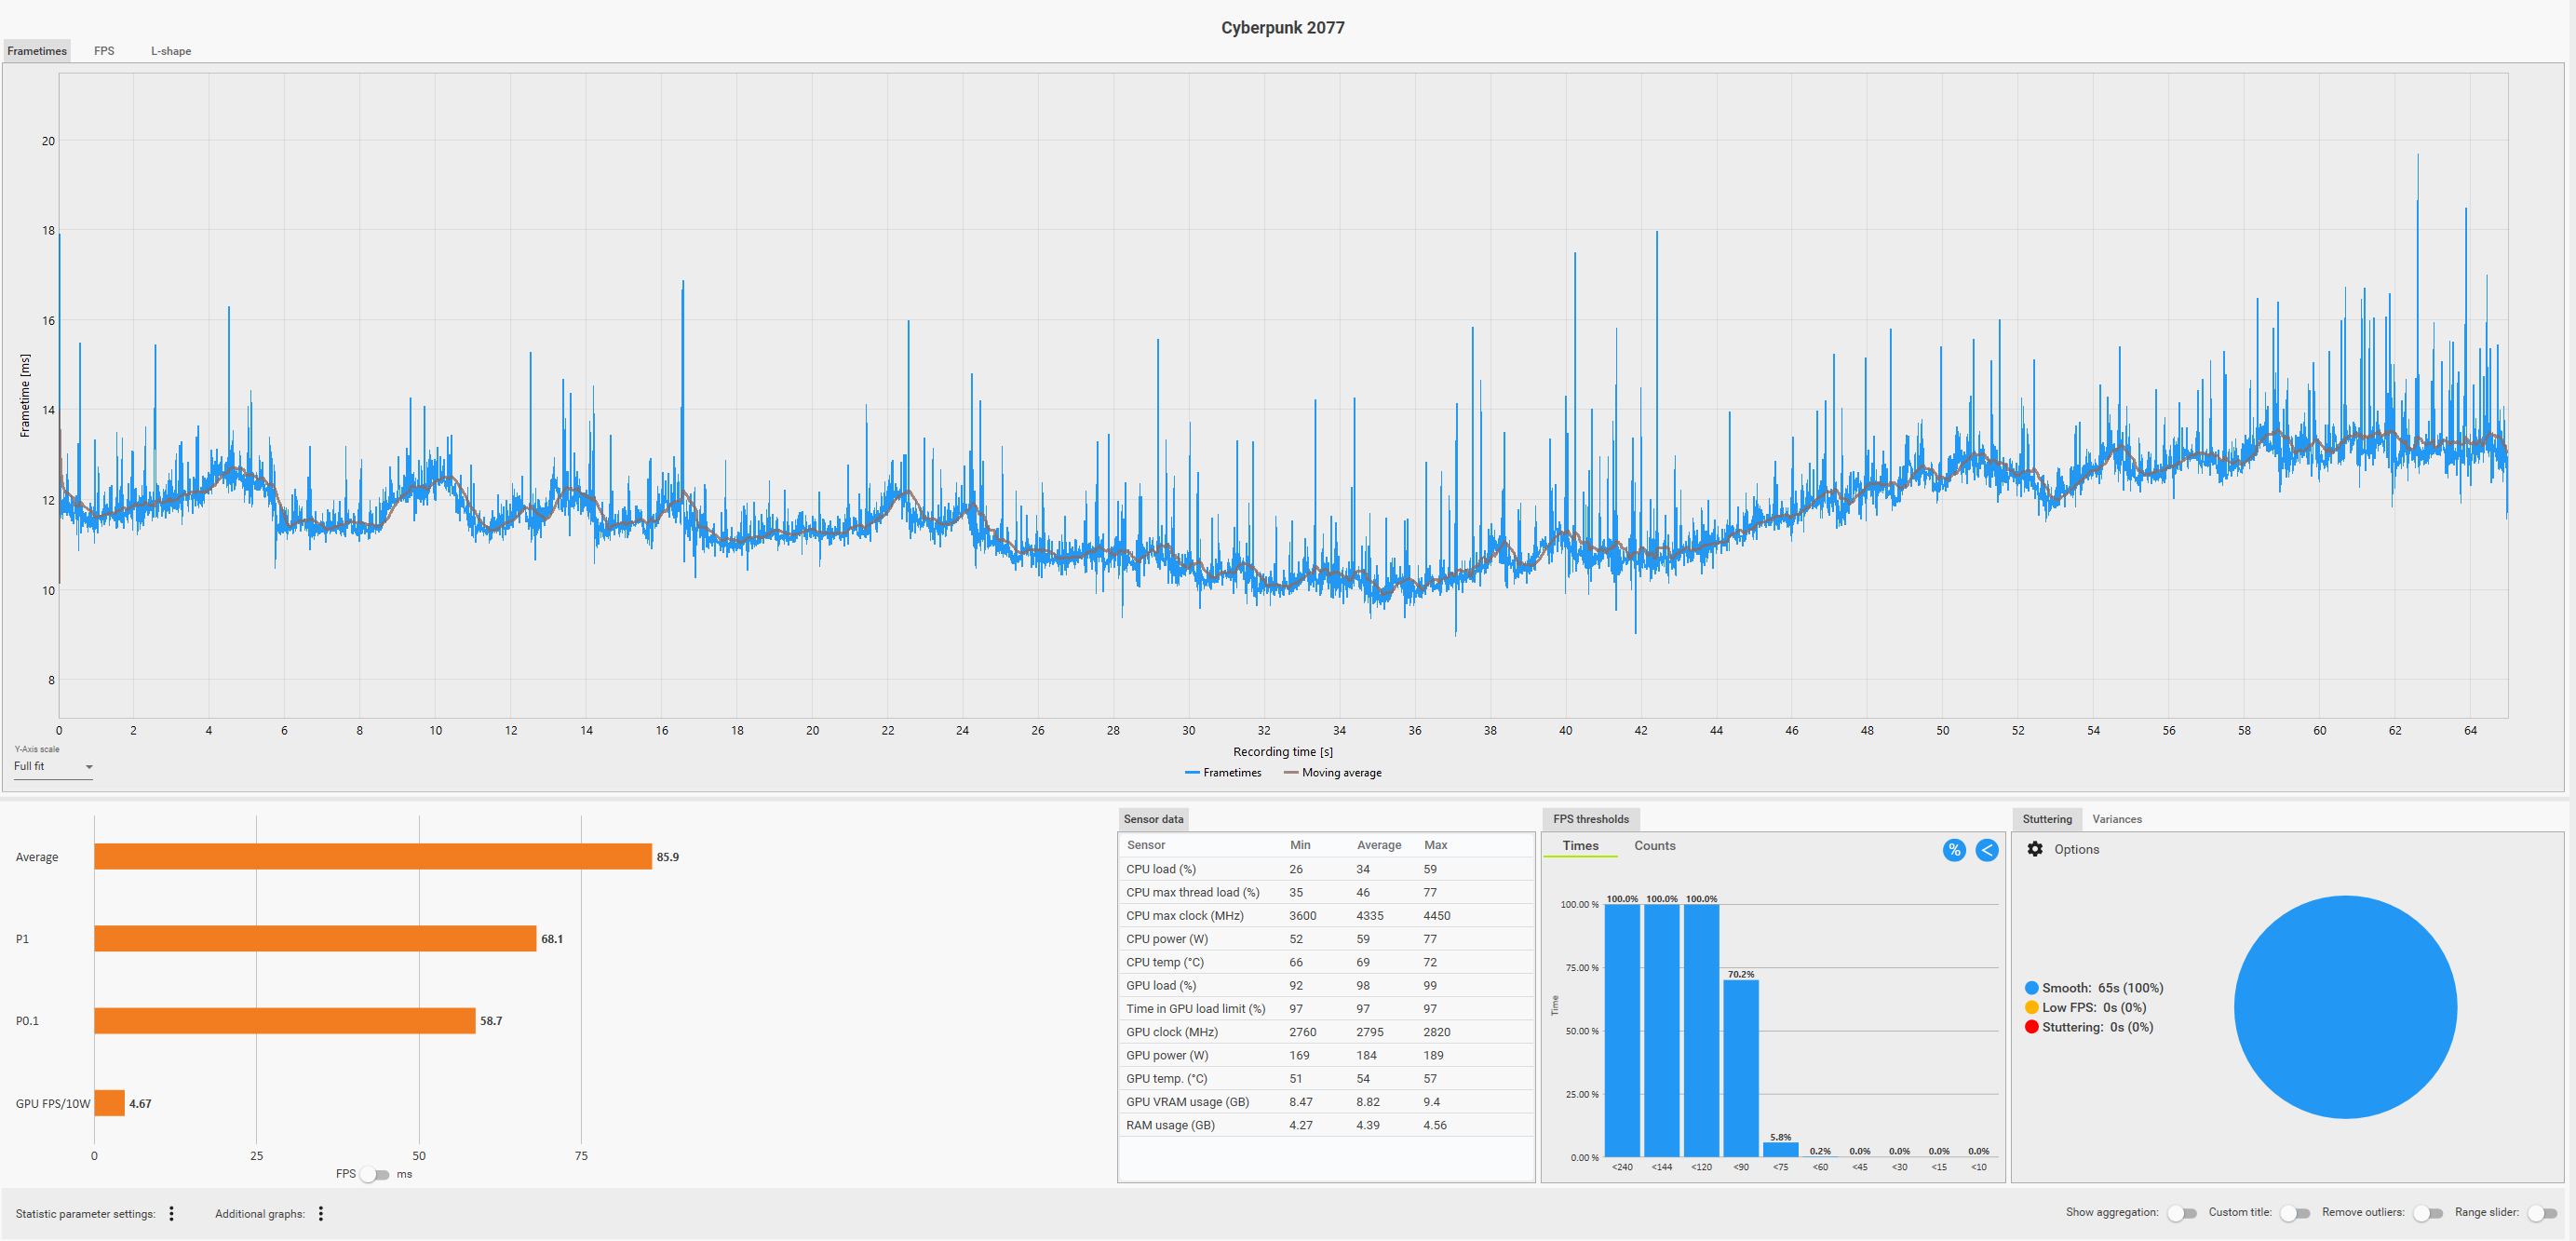Open the Variances tab

click(2116, 819)
